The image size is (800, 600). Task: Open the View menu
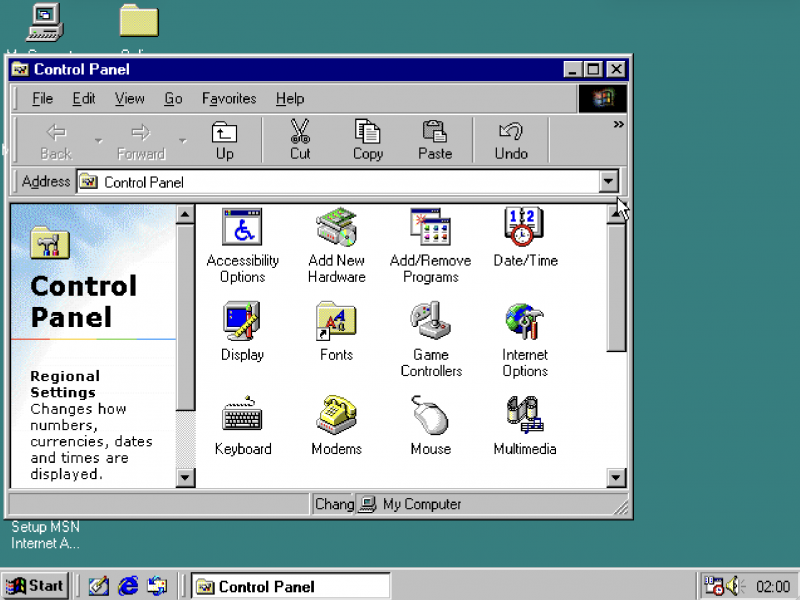pyautogui.click(x=129, y=99)
